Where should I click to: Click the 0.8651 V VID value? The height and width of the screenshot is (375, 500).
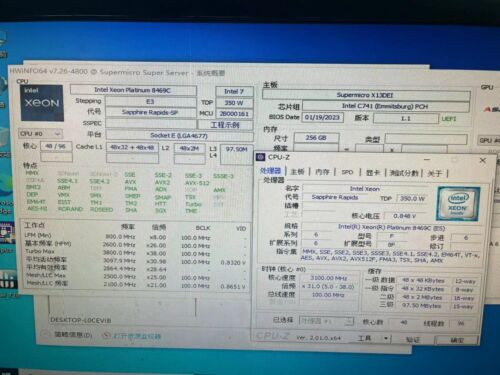tap(233, 286)
